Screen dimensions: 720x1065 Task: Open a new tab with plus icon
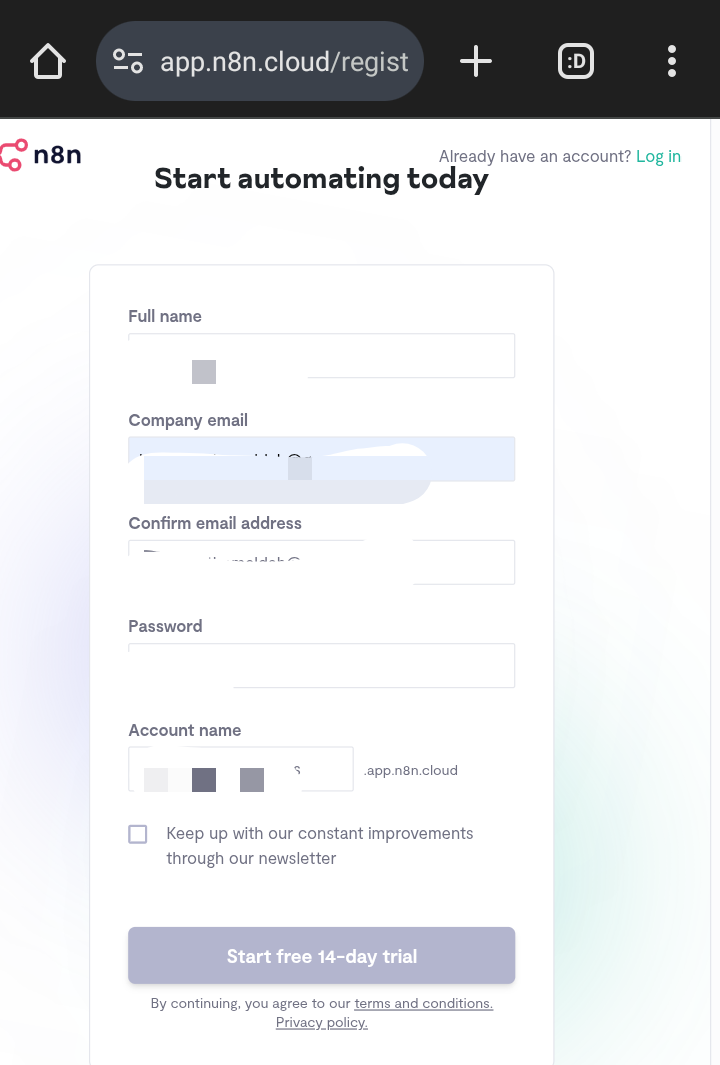tap(476, 62)
